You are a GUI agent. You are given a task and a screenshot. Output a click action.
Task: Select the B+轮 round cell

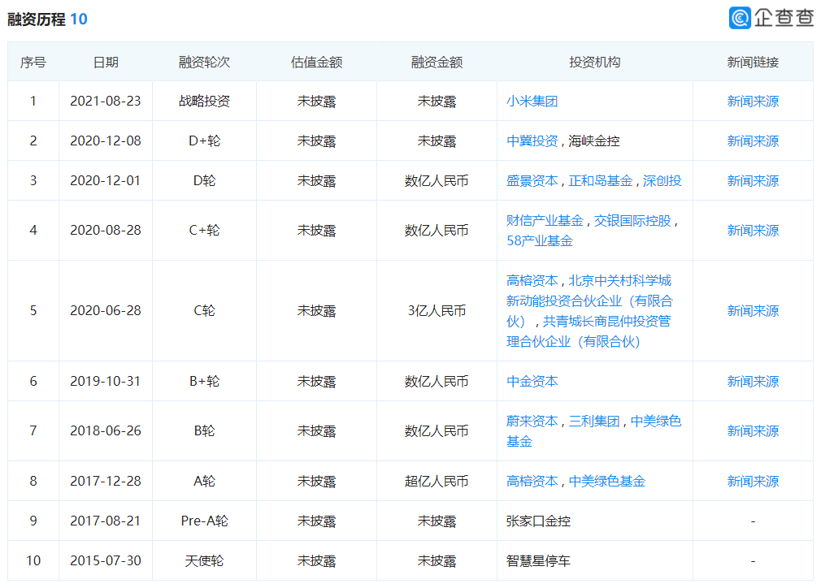click(204, 381)
